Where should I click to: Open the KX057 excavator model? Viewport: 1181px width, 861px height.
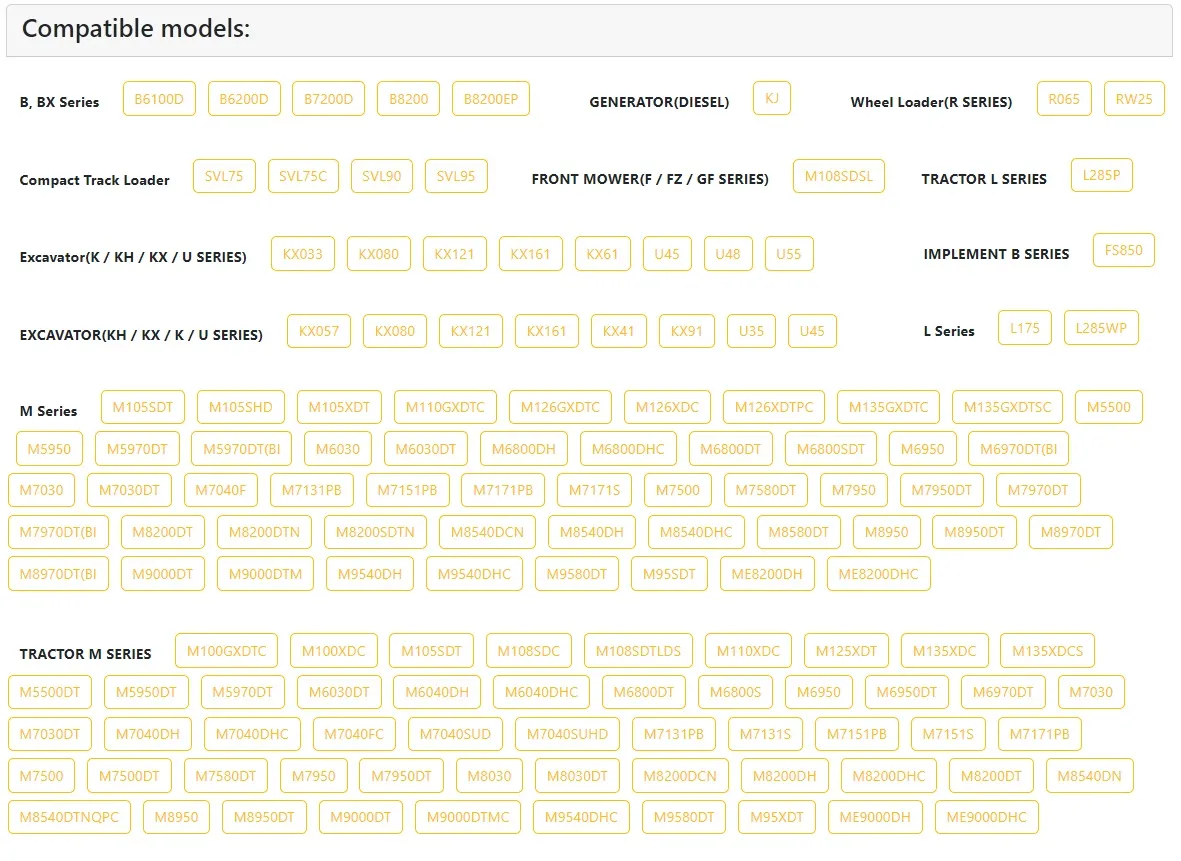point(319,331)
